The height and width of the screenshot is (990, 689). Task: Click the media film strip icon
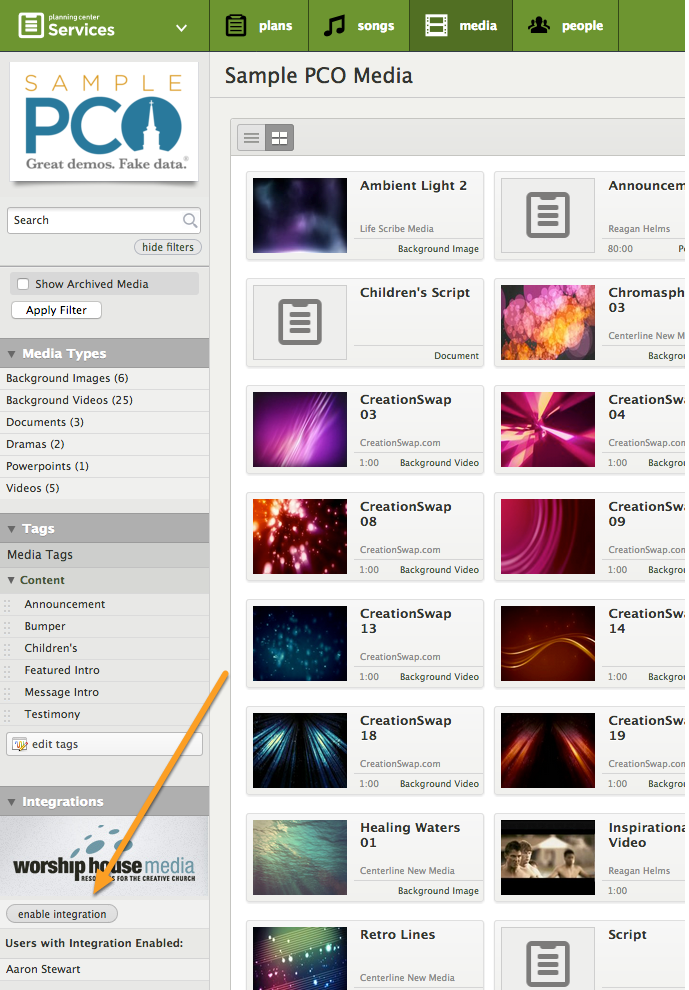pyautogui.click(x=436, y=26)
